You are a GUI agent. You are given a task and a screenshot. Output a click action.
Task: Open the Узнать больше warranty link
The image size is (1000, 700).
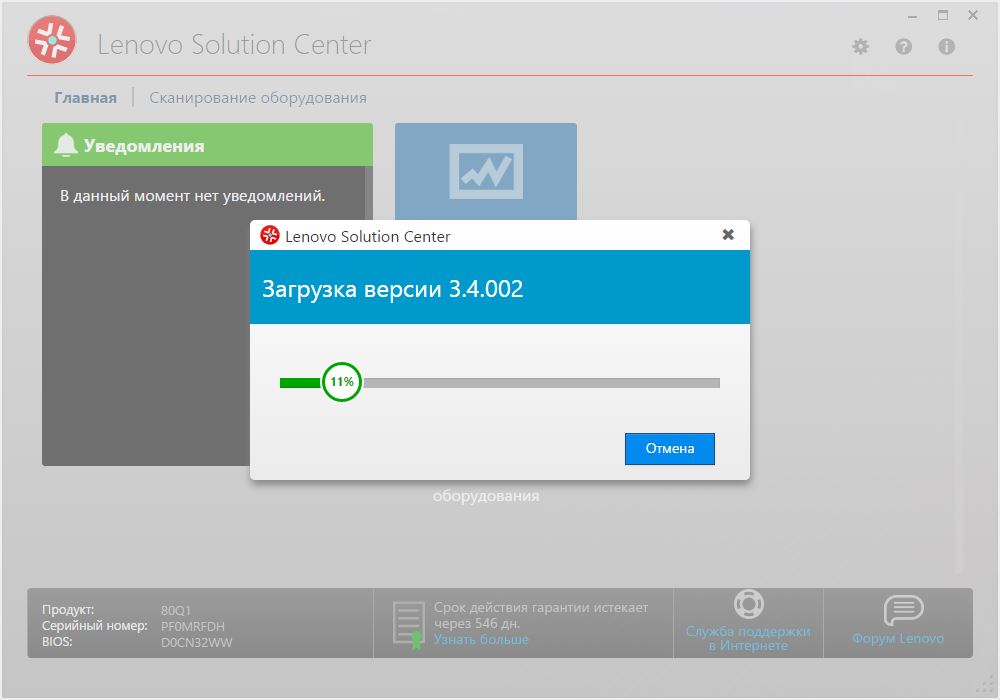(481, 639)
